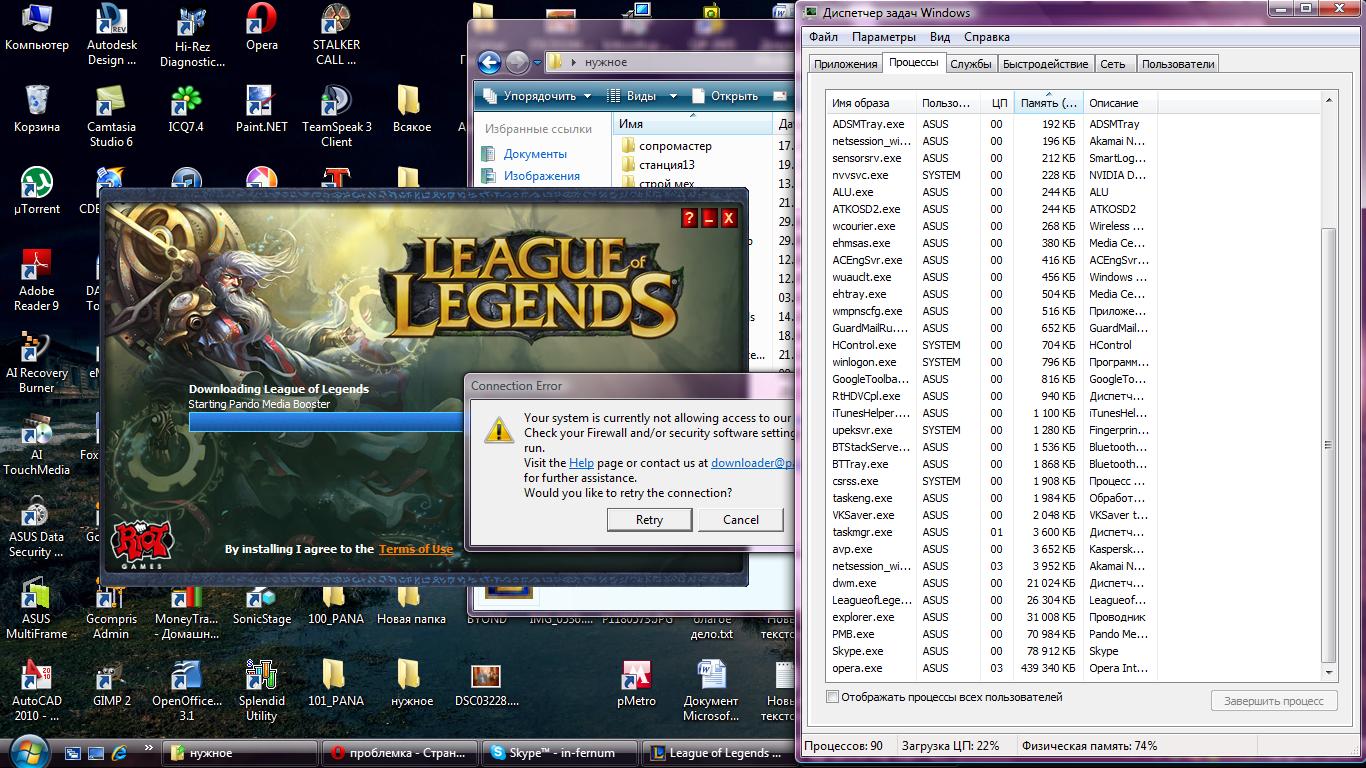The width and height of the screenshot is (1366, 768).
Task: Click Cancel in Connection Error dialog
Action: 741,520
